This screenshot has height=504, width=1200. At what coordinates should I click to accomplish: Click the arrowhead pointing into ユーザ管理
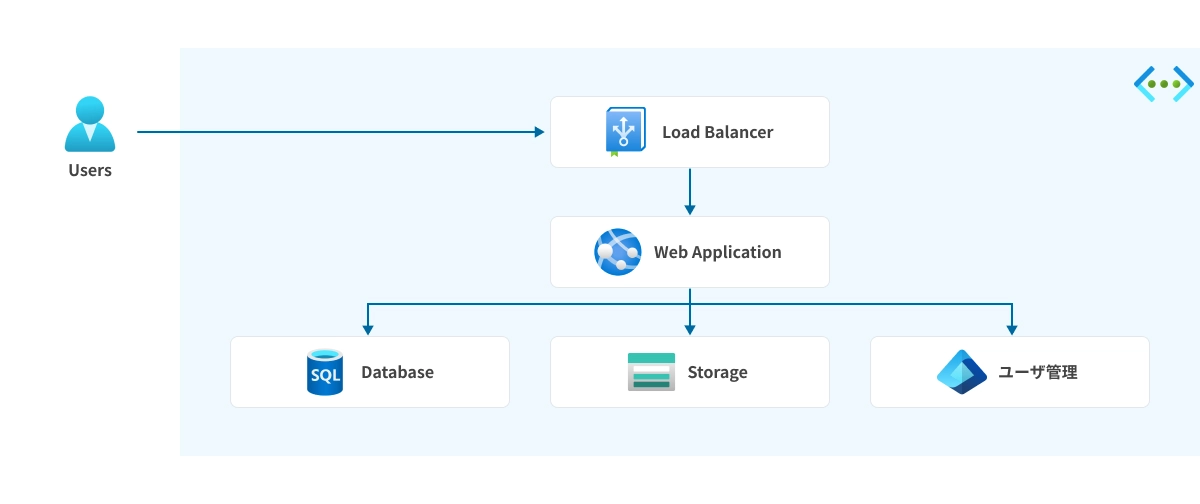[1011, 328]
